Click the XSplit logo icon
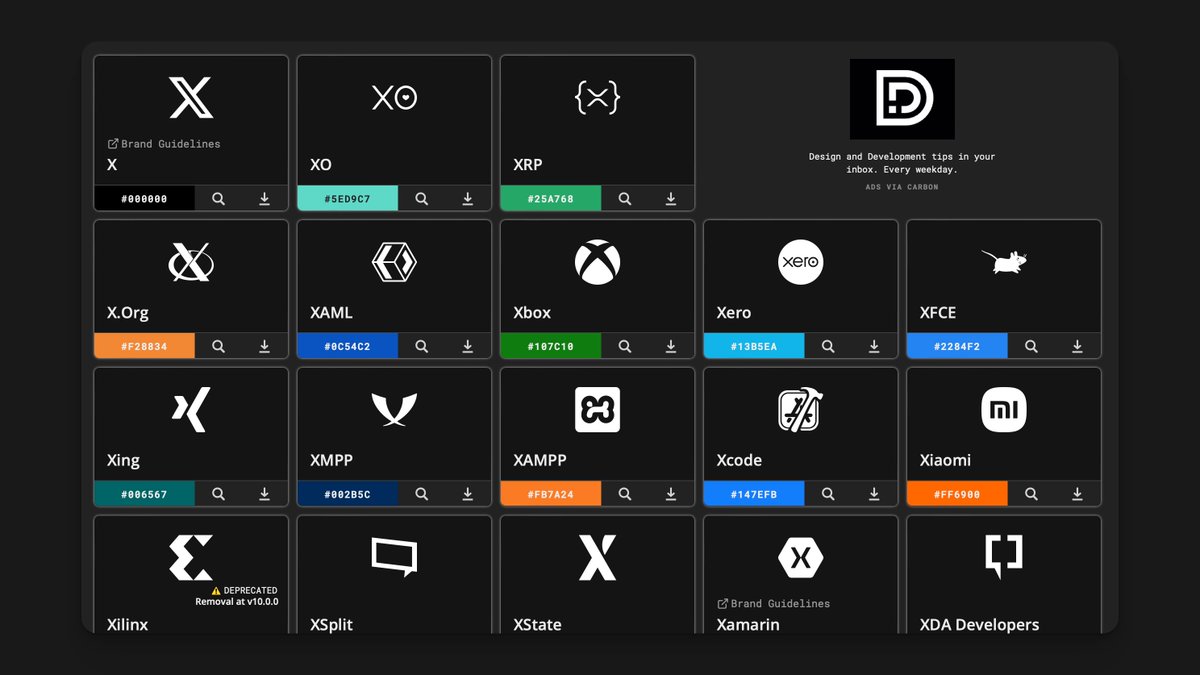This screenshot has height=675, width=1200. pyautogui.click(x=394, y=558)
